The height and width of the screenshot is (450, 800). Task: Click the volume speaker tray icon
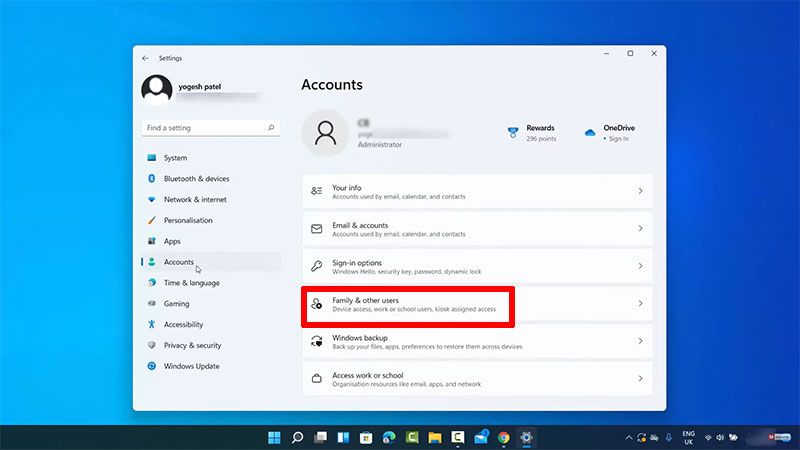coord(720,438)
